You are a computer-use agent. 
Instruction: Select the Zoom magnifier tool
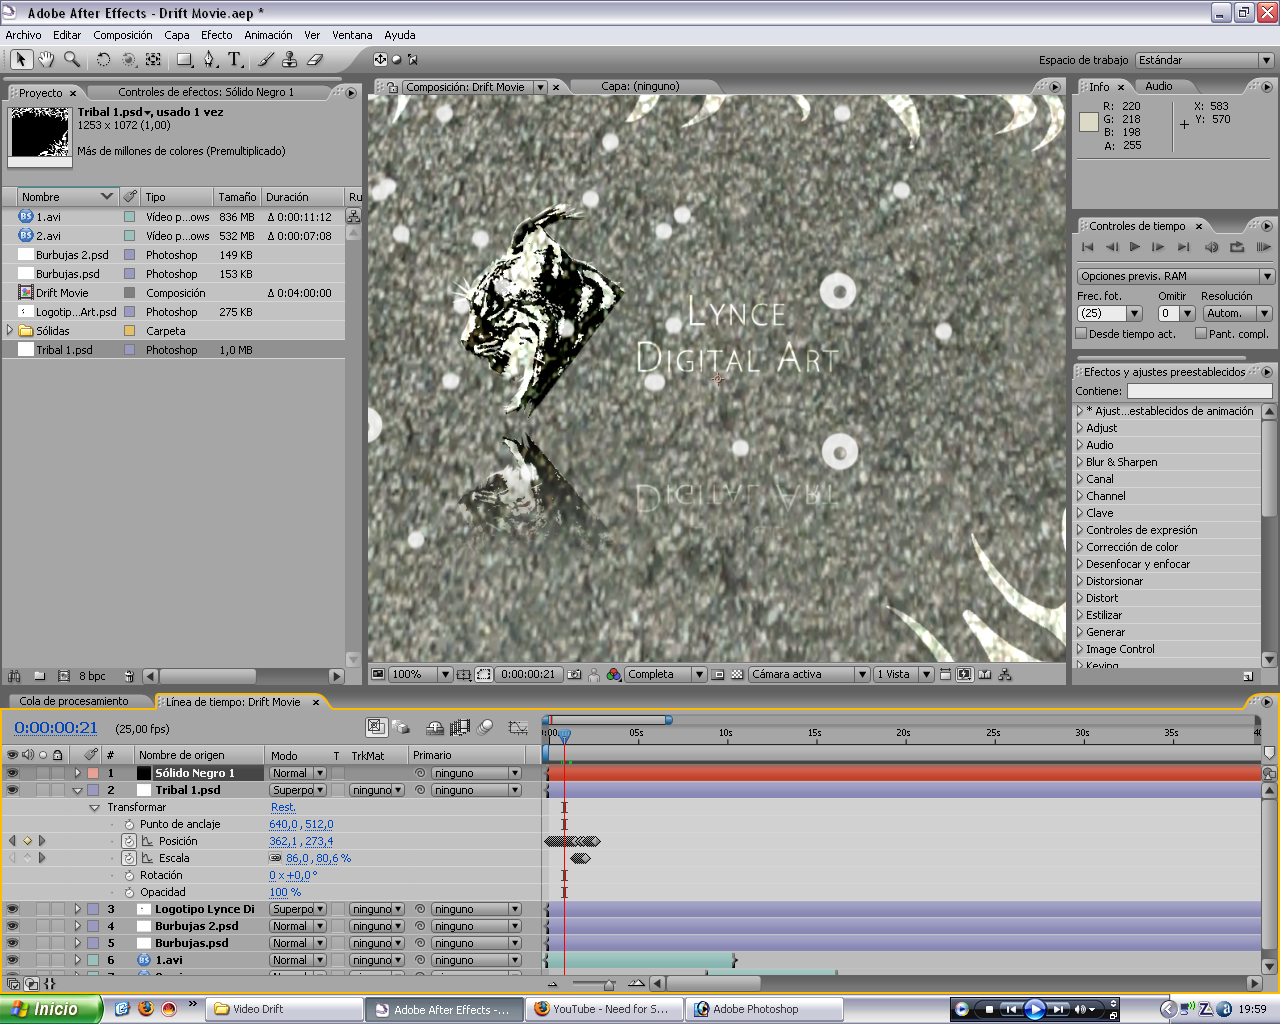tap(72, 60)
